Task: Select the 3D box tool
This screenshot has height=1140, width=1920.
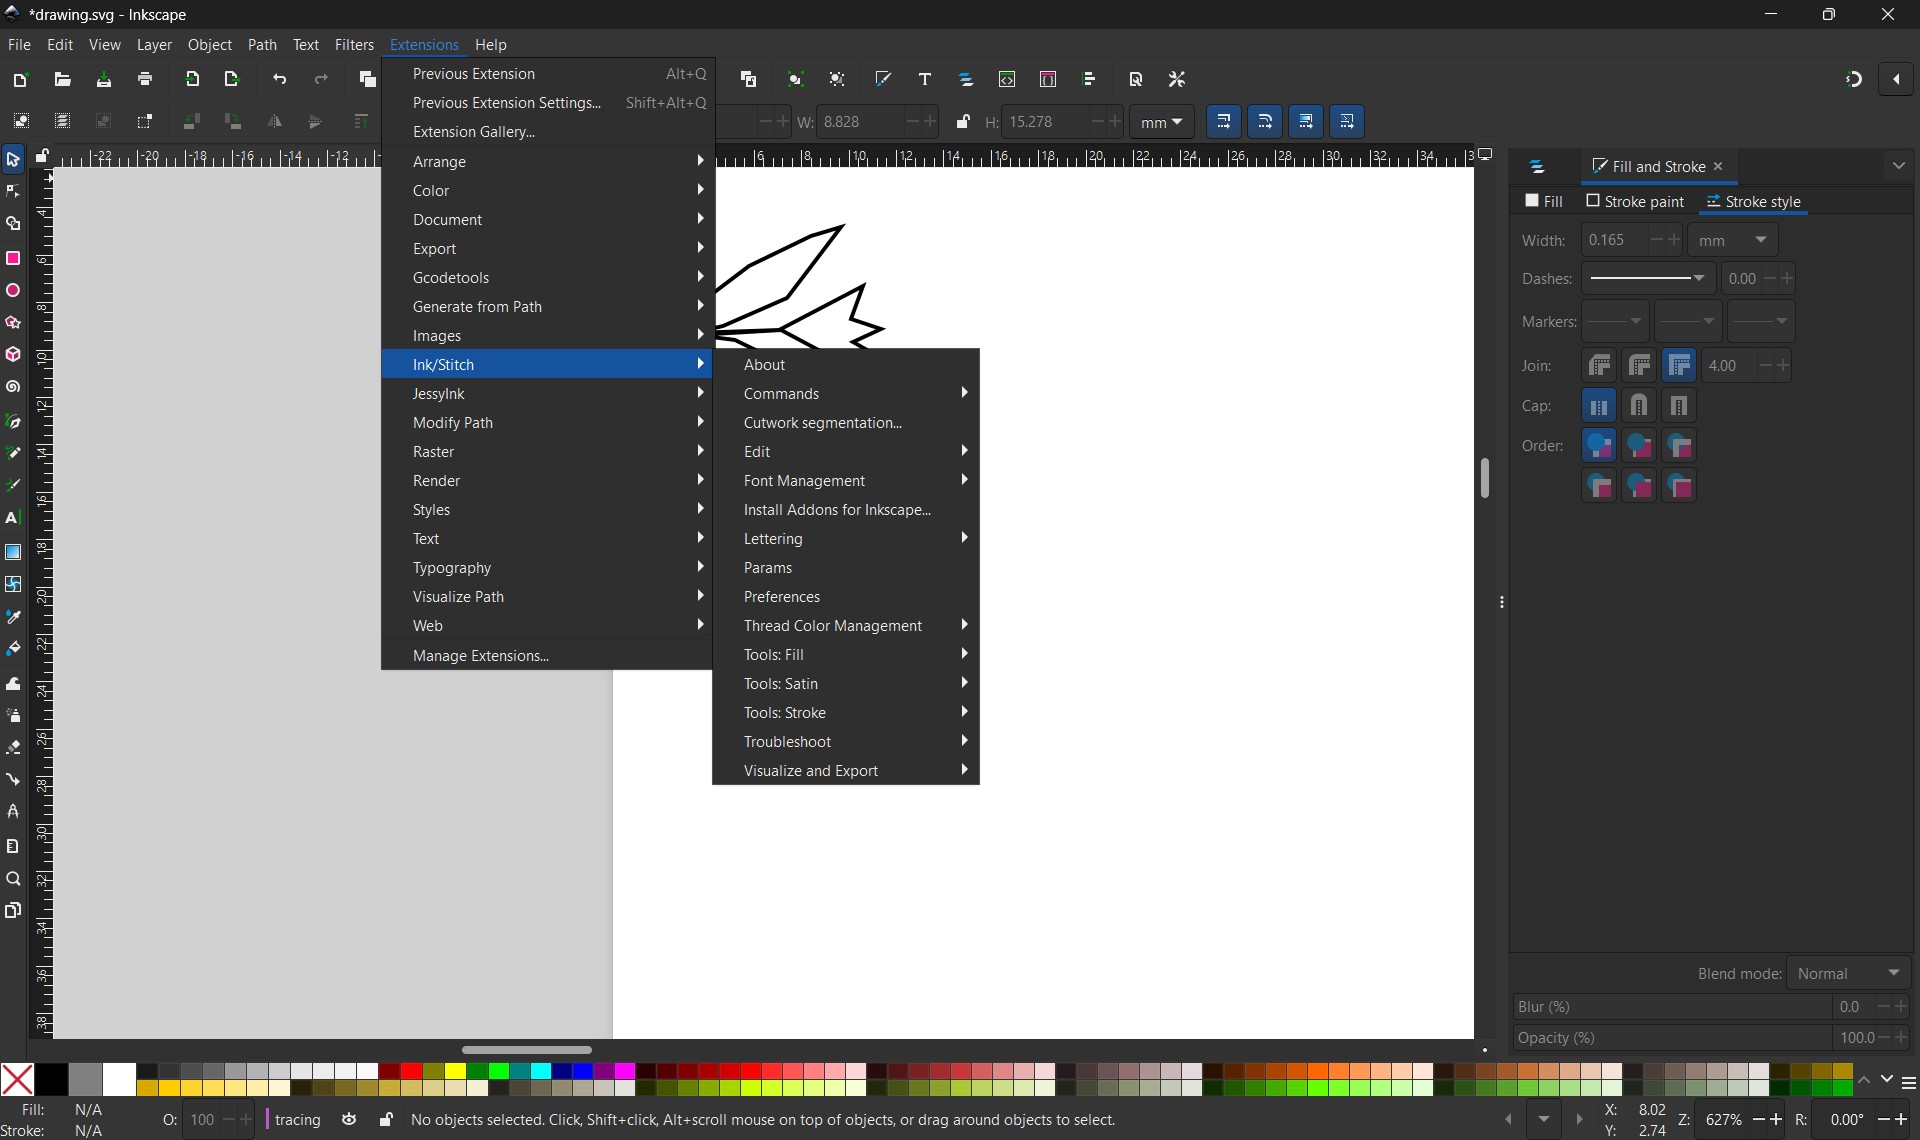Action: [13, 355]
